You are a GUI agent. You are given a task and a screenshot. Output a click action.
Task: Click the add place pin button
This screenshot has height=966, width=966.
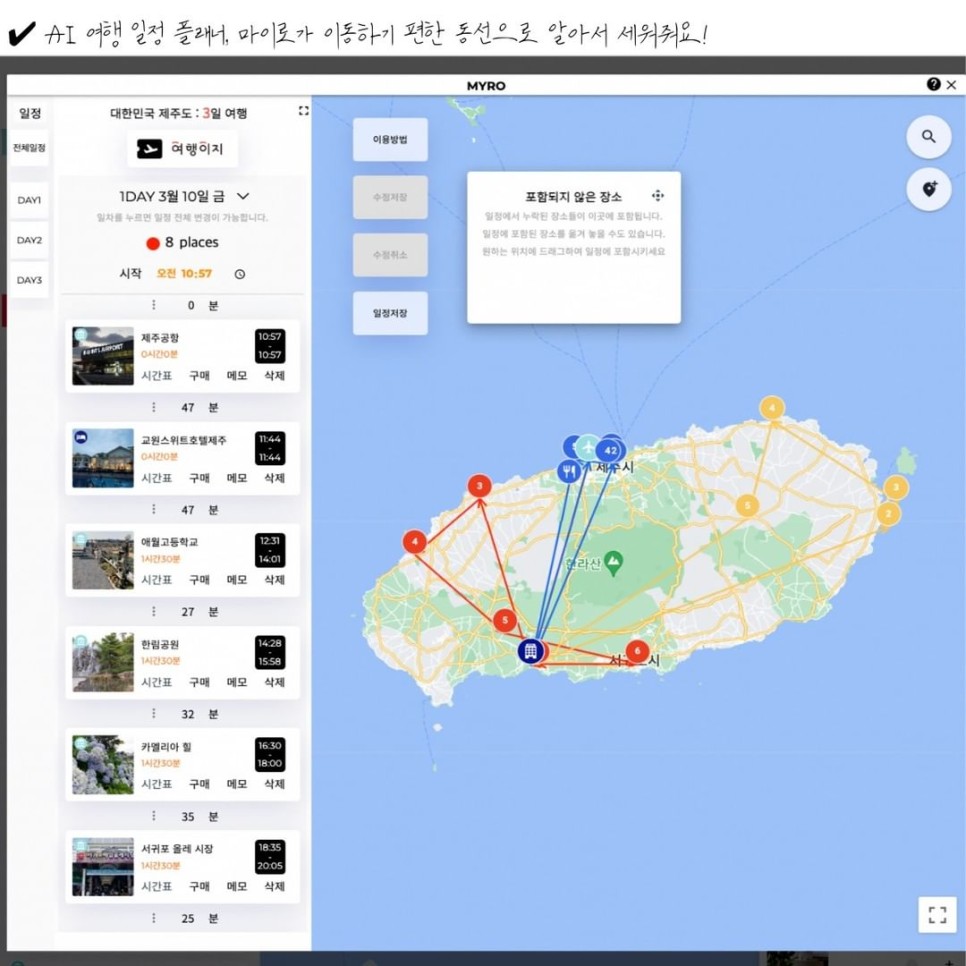928,189
